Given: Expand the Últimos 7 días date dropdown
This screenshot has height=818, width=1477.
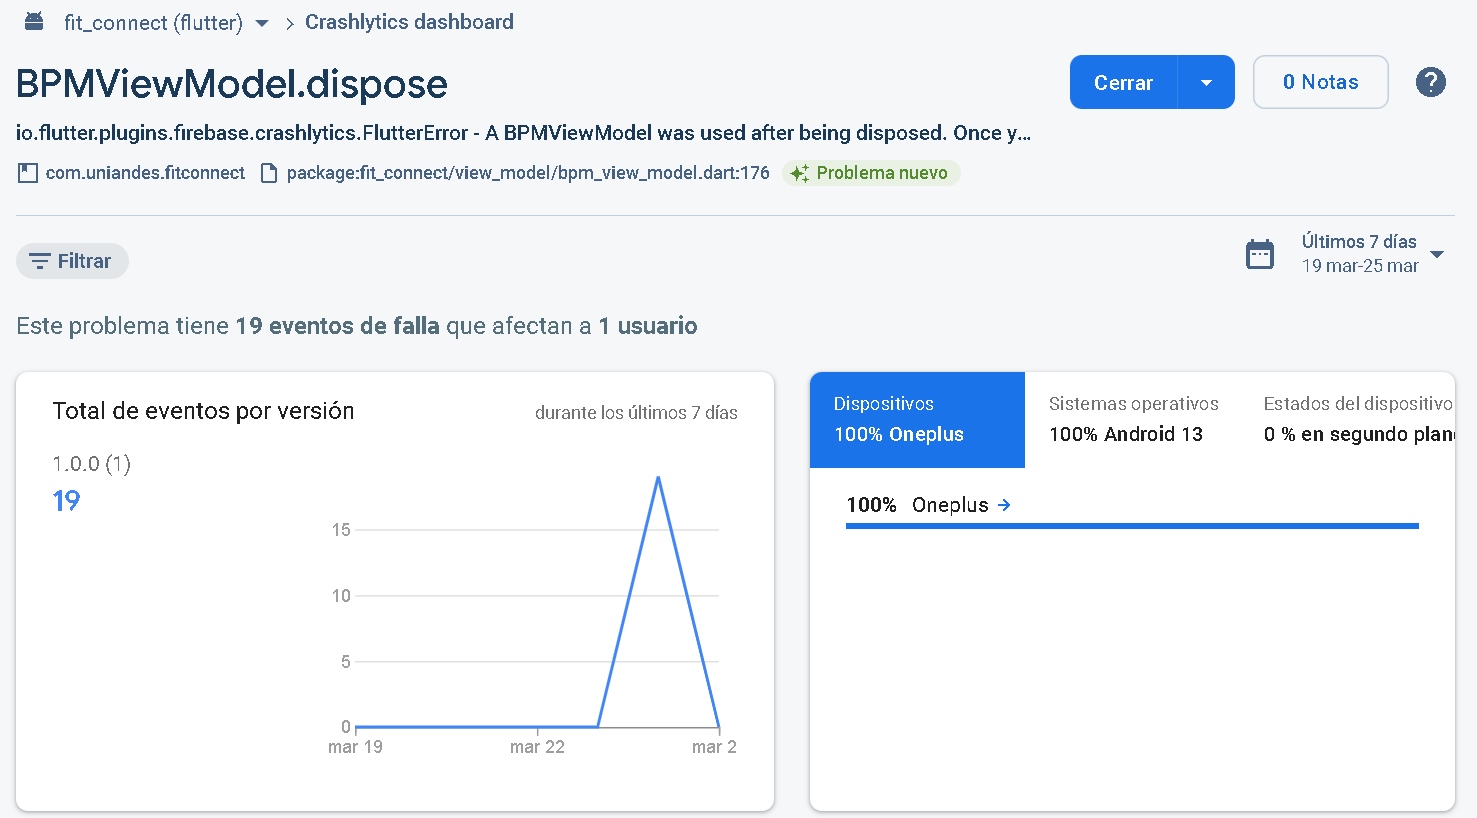Looking at the screenshot, I should tap(1437, 254).
